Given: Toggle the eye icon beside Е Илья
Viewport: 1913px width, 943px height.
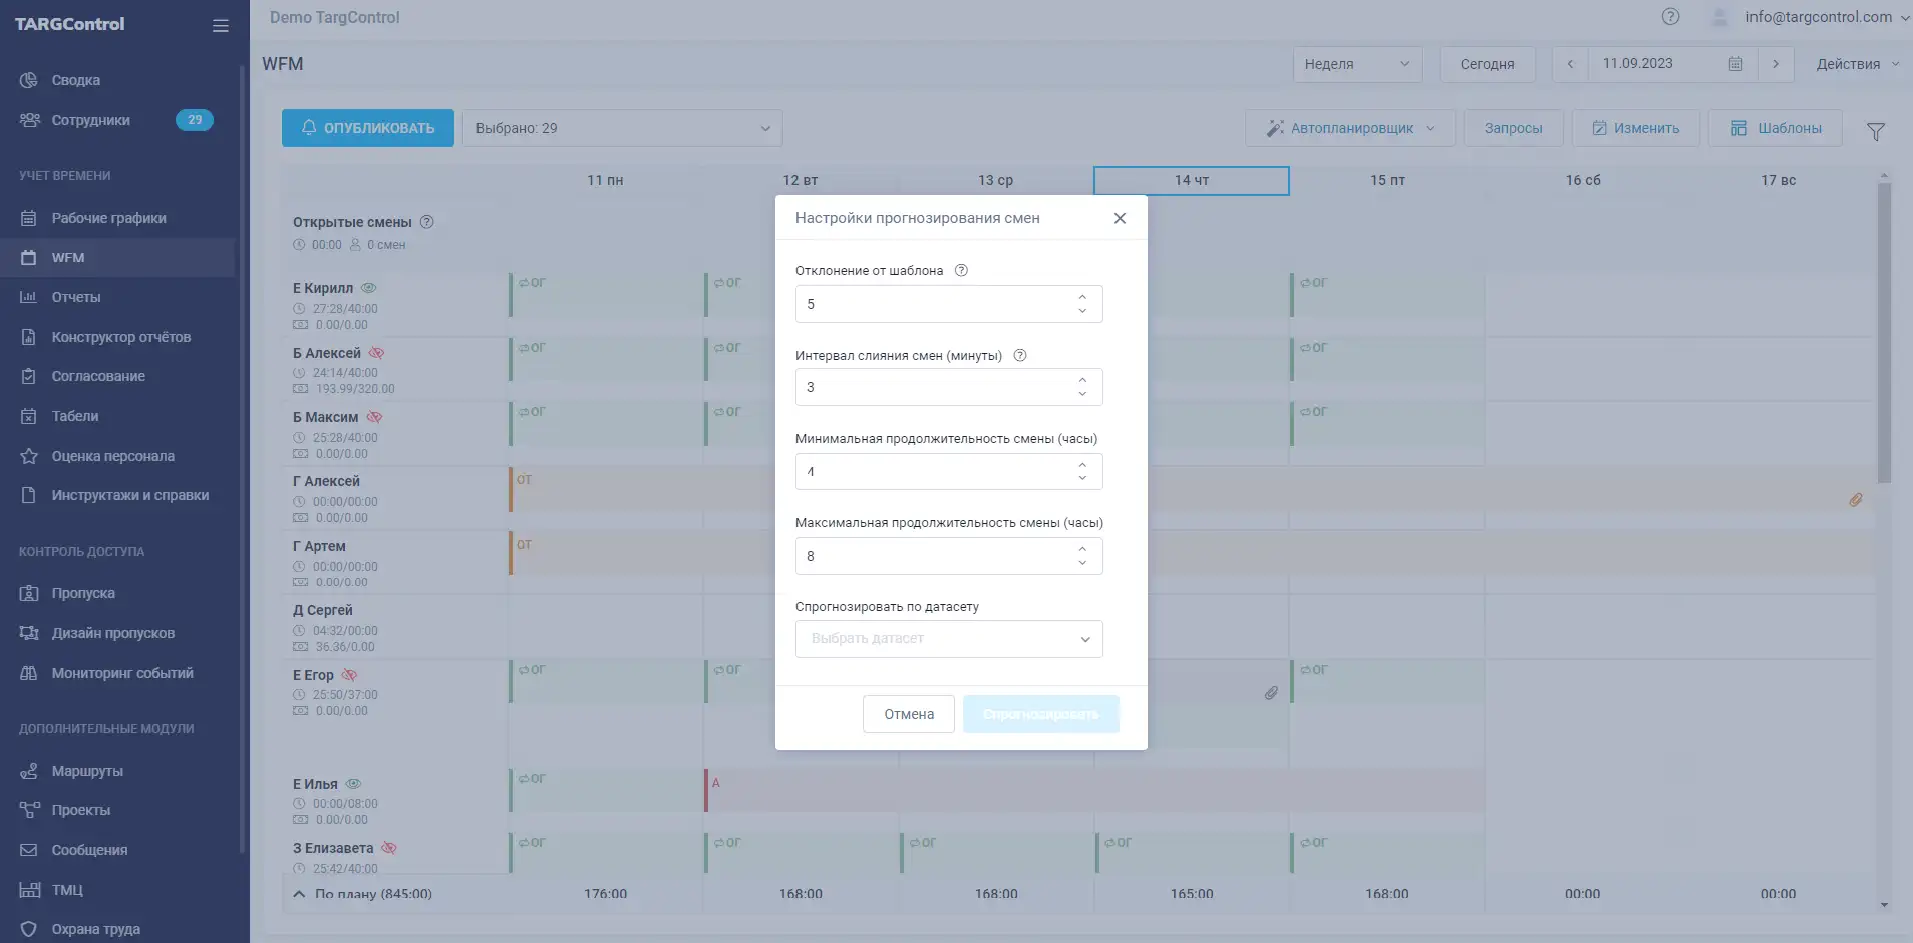Looking at the screenshot, I should click(353, 784).
